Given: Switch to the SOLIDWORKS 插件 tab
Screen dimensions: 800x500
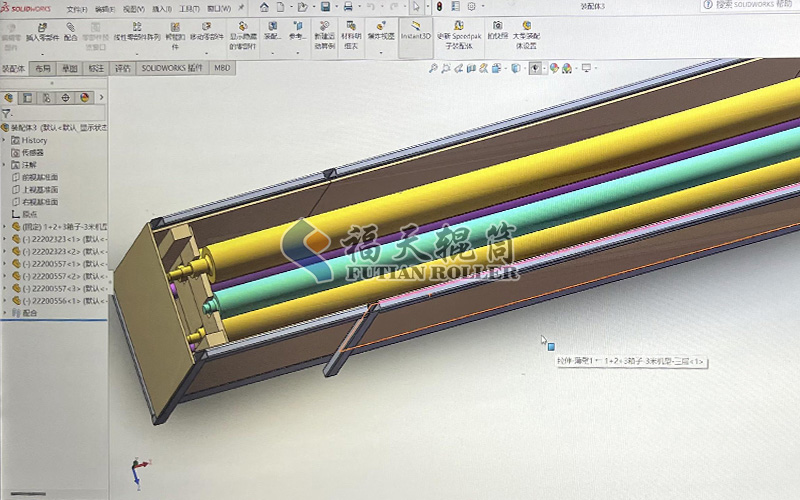Looking at the screenshot, I should click(171, 69).
